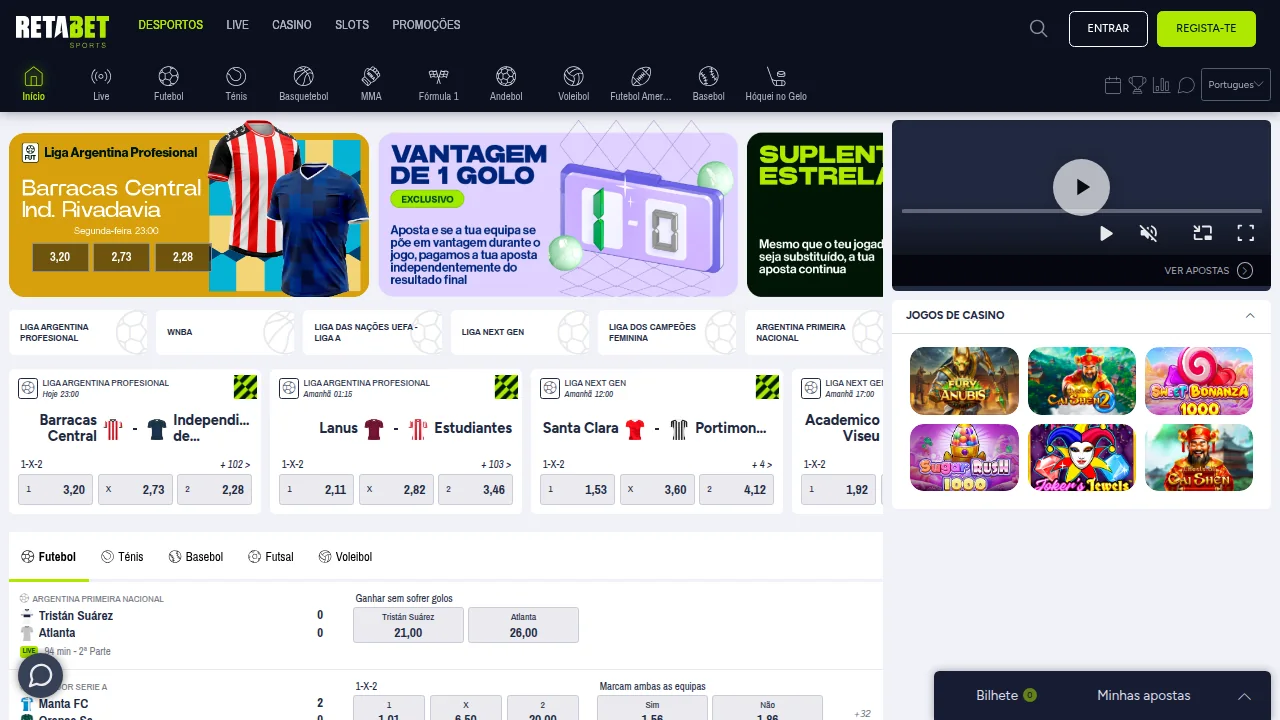Switch to the Ténis tab in the events list

click(x=122, y=557)
